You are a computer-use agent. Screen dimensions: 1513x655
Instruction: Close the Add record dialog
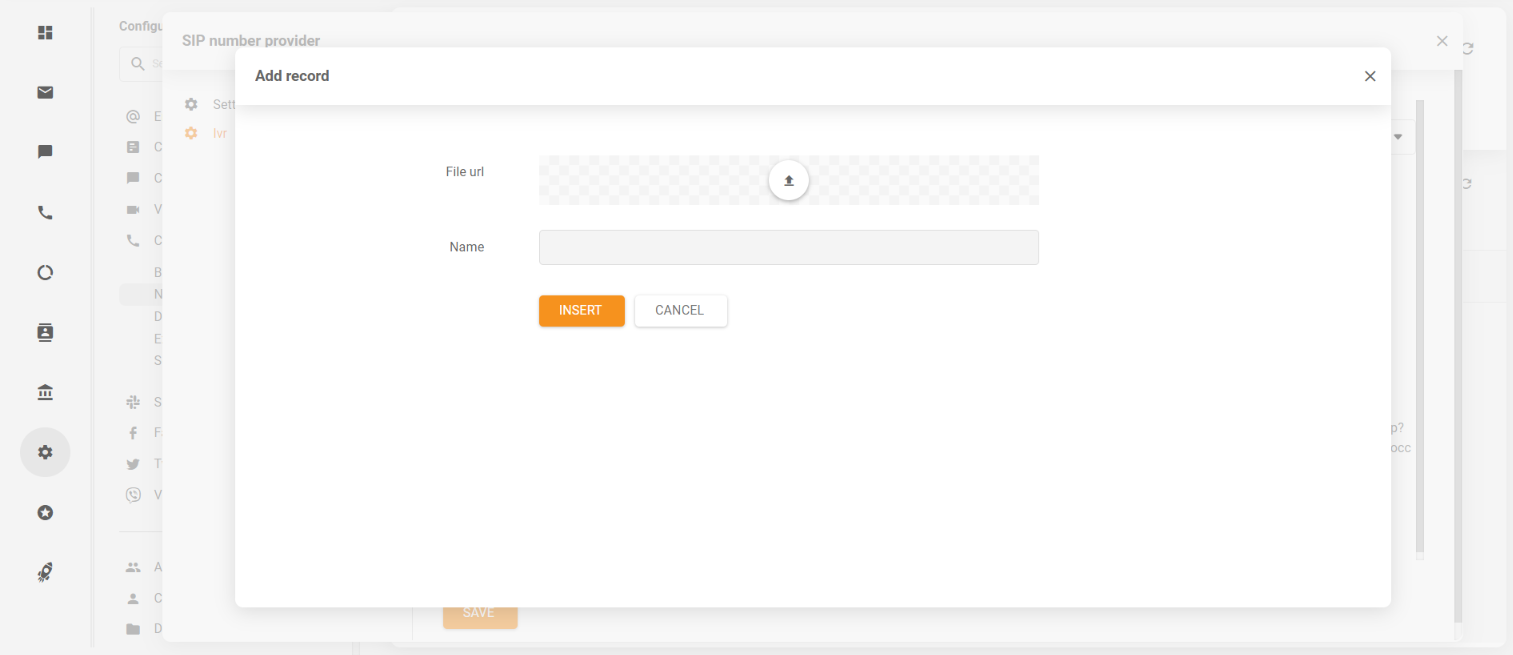[x=1370, y=76]
